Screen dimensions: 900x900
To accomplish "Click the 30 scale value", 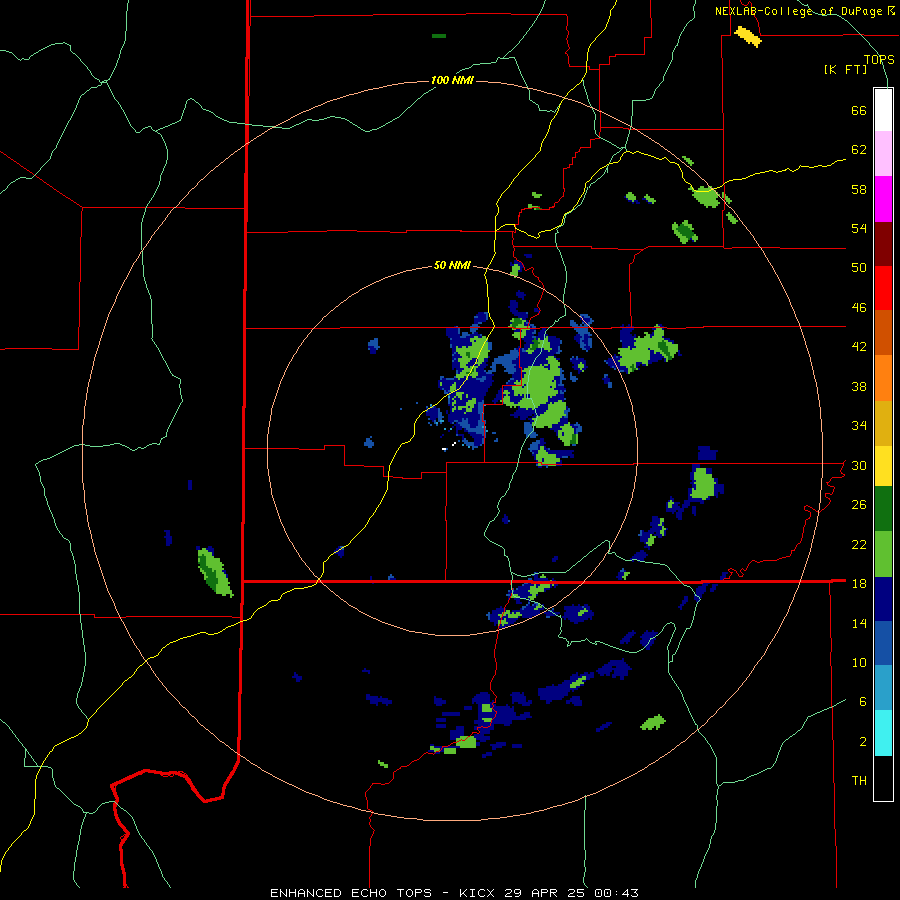I will pos(859,465).
